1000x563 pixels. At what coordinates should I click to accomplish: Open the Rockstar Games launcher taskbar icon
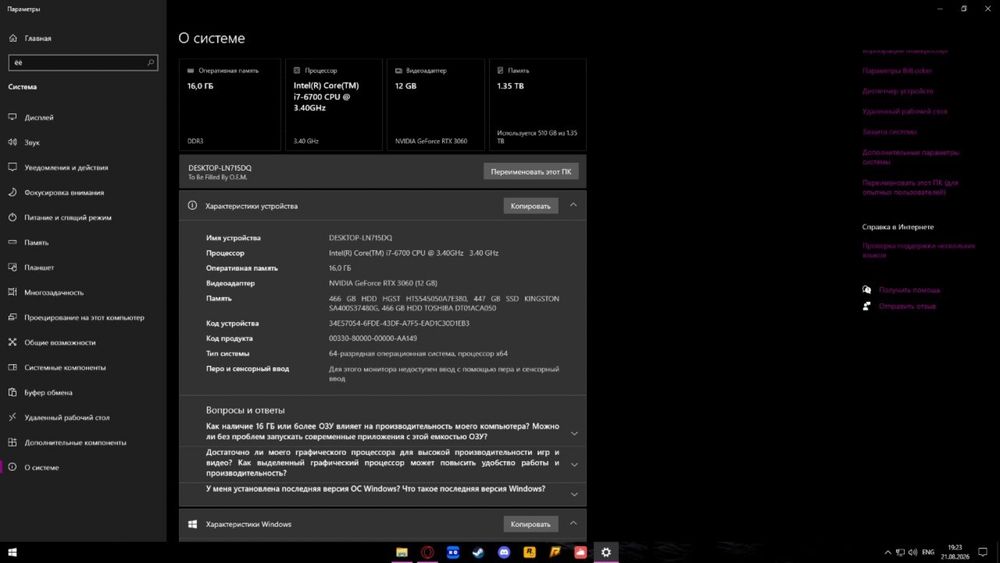click(529, 552)
